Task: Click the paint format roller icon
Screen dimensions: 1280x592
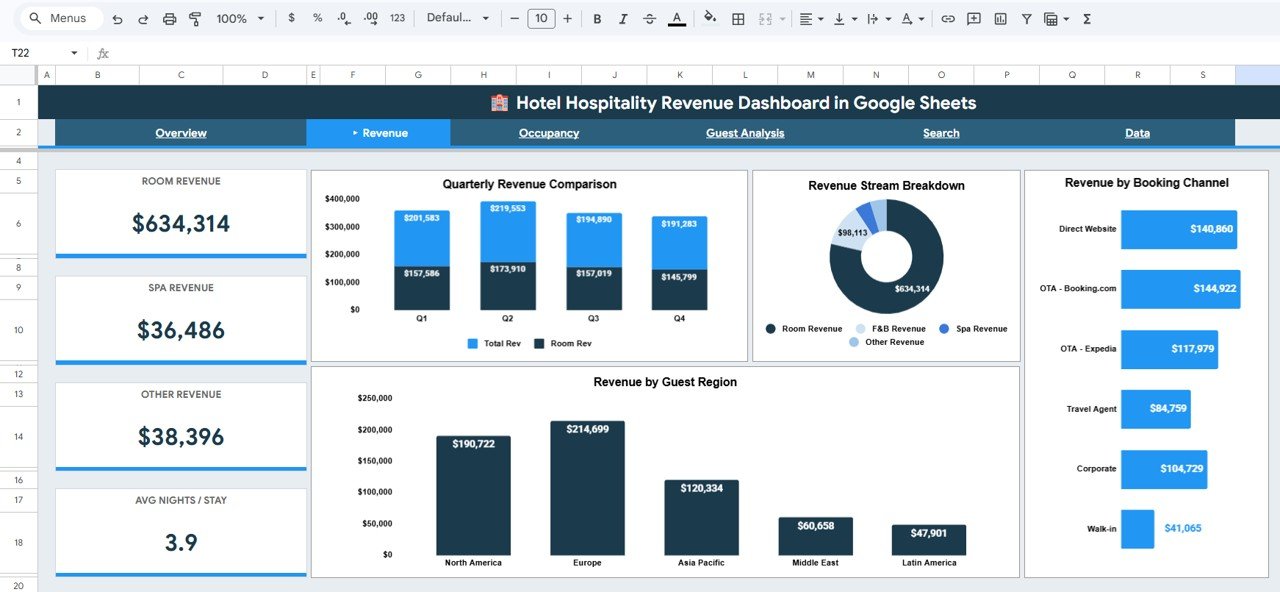Action: pyautogui.click(x=195, y=19)
